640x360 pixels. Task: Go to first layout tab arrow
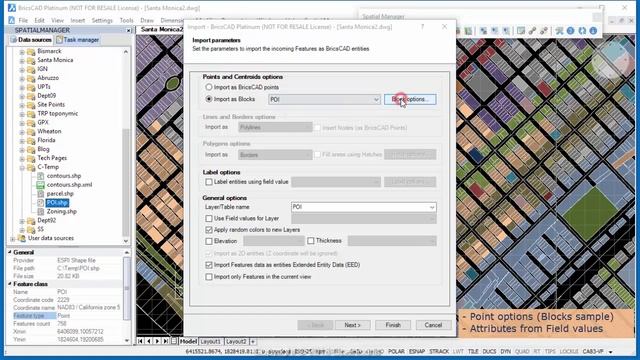click(140, 341)
